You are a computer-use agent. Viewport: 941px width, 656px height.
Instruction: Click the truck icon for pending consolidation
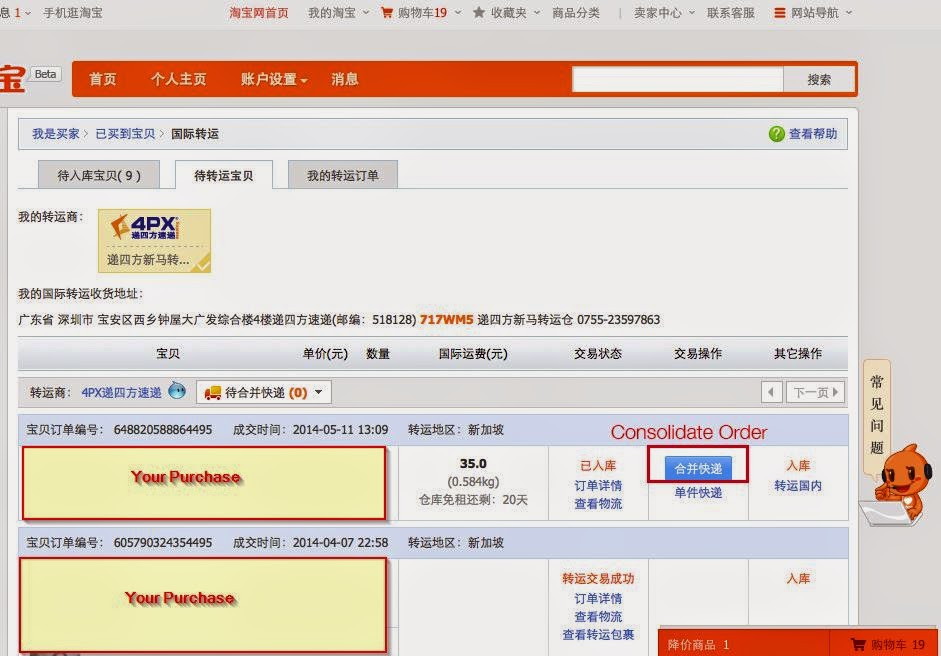pyautogui.click(x=212, y=393)
